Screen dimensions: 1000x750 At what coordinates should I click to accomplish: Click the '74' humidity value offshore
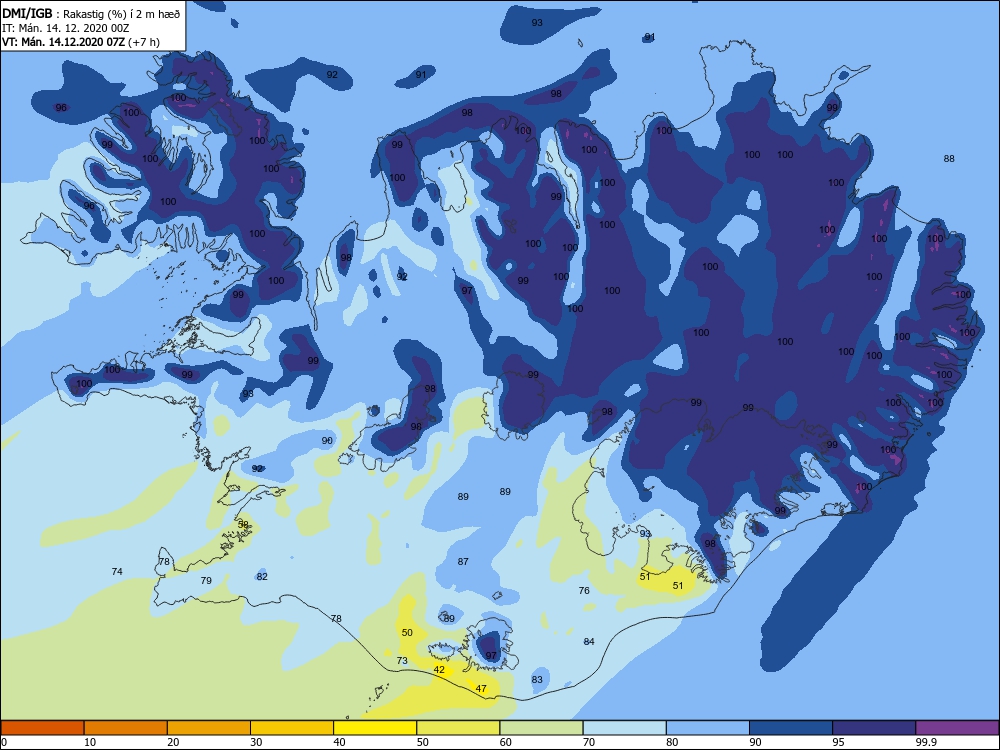pos(117,571)
